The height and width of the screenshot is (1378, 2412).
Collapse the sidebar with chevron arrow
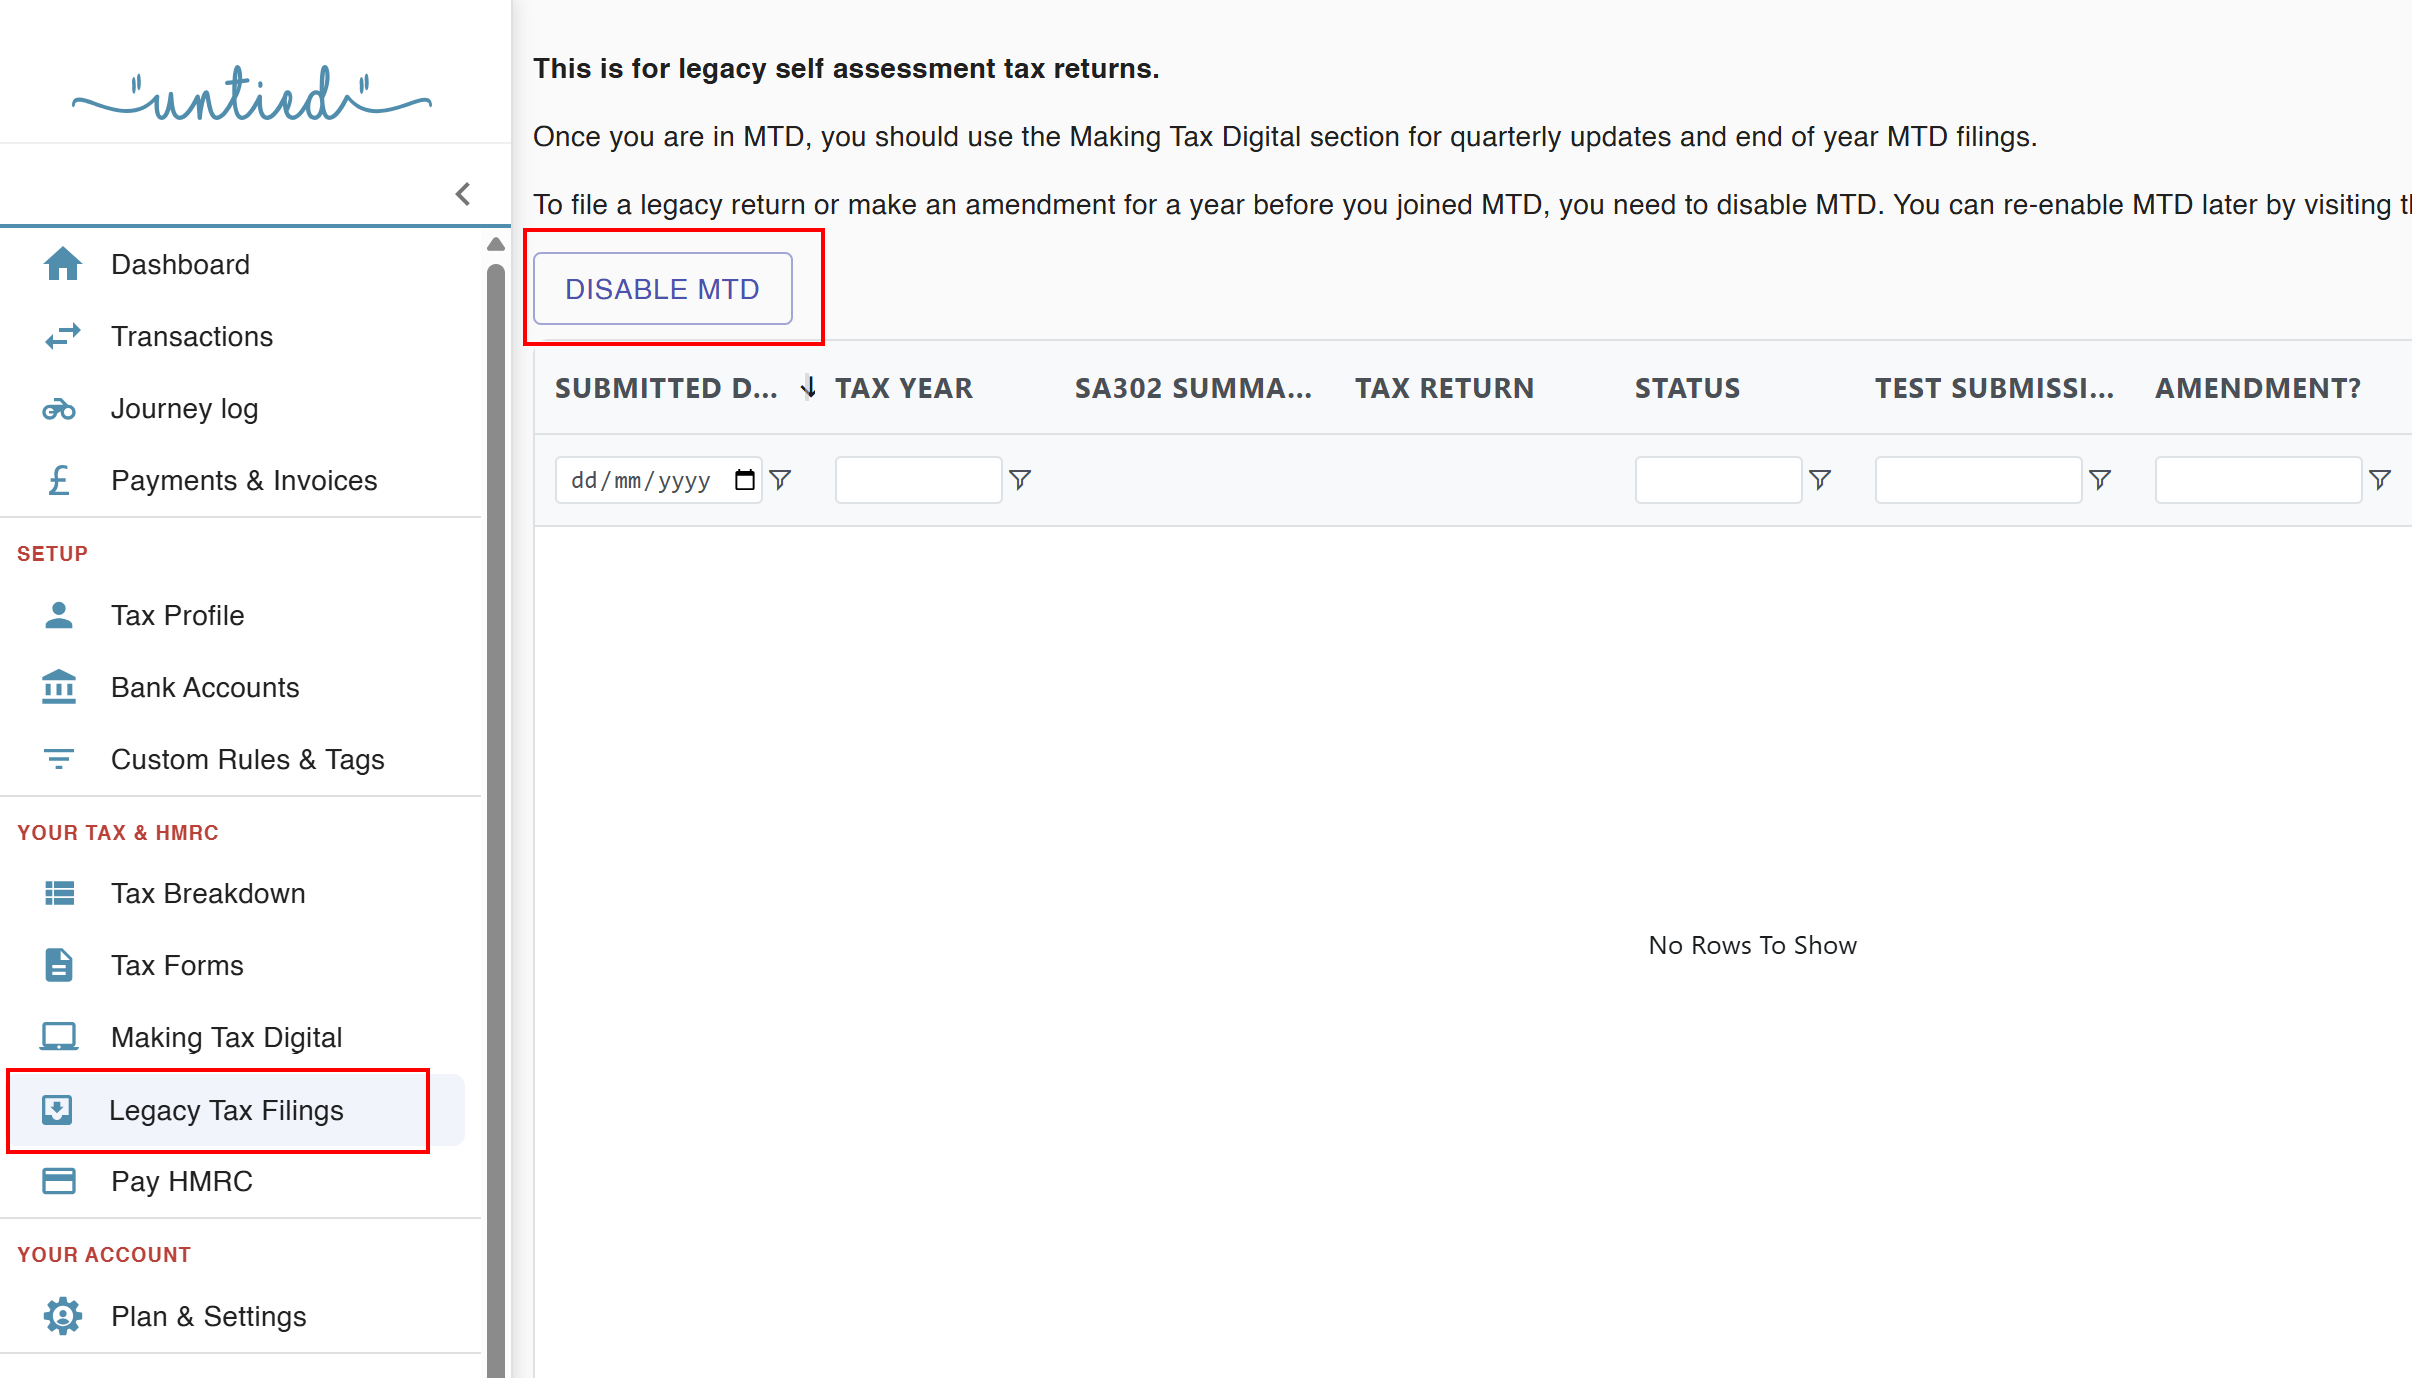463,194
